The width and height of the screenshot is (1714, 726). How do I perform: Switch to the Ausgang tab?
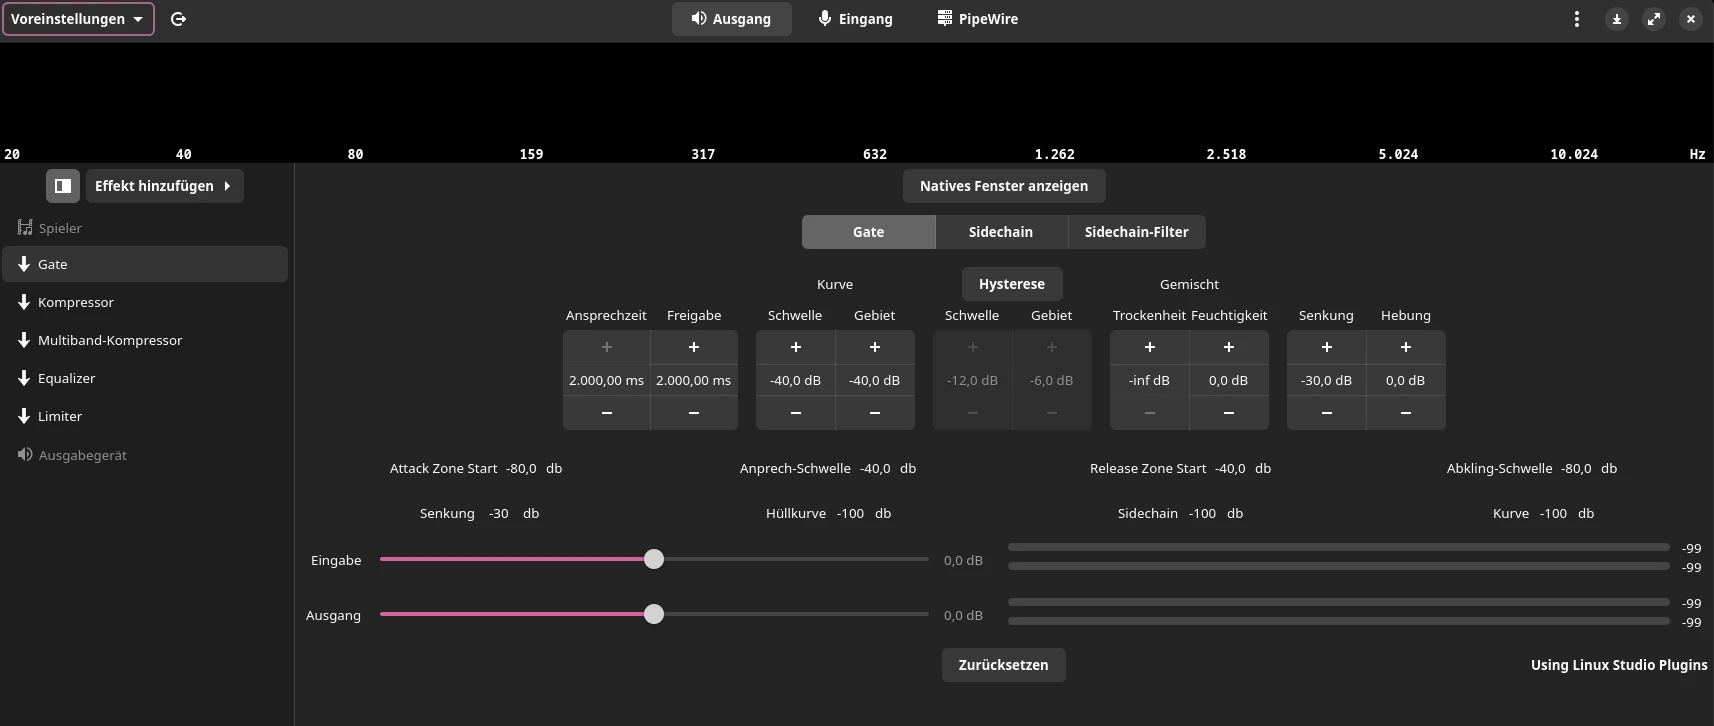pos(731,19)
